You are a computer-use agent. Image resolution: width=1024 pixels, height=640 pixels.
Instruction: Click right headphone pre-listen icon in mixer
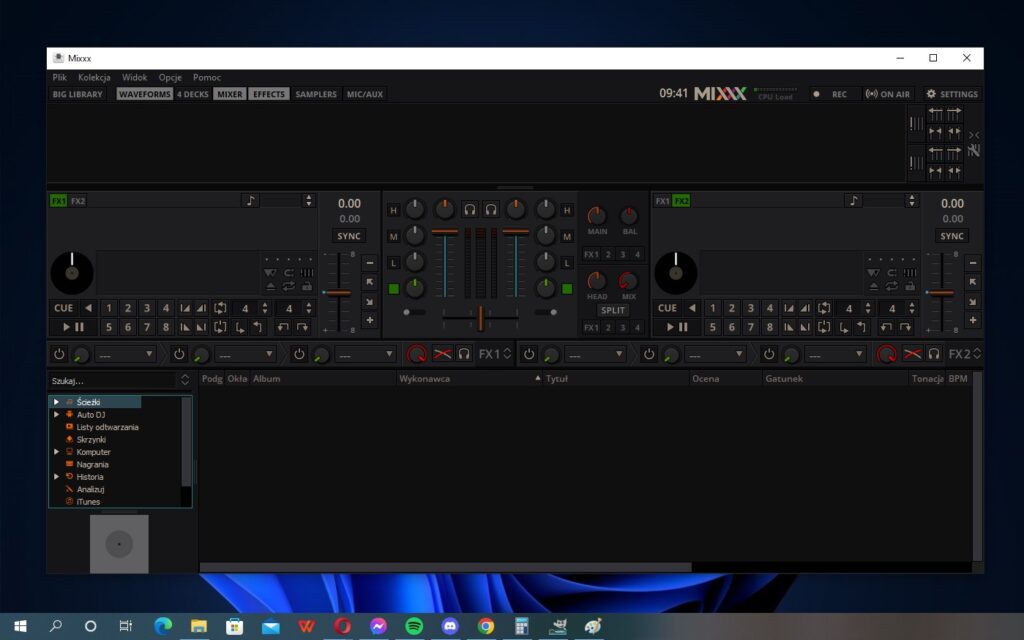click(491, 210)
